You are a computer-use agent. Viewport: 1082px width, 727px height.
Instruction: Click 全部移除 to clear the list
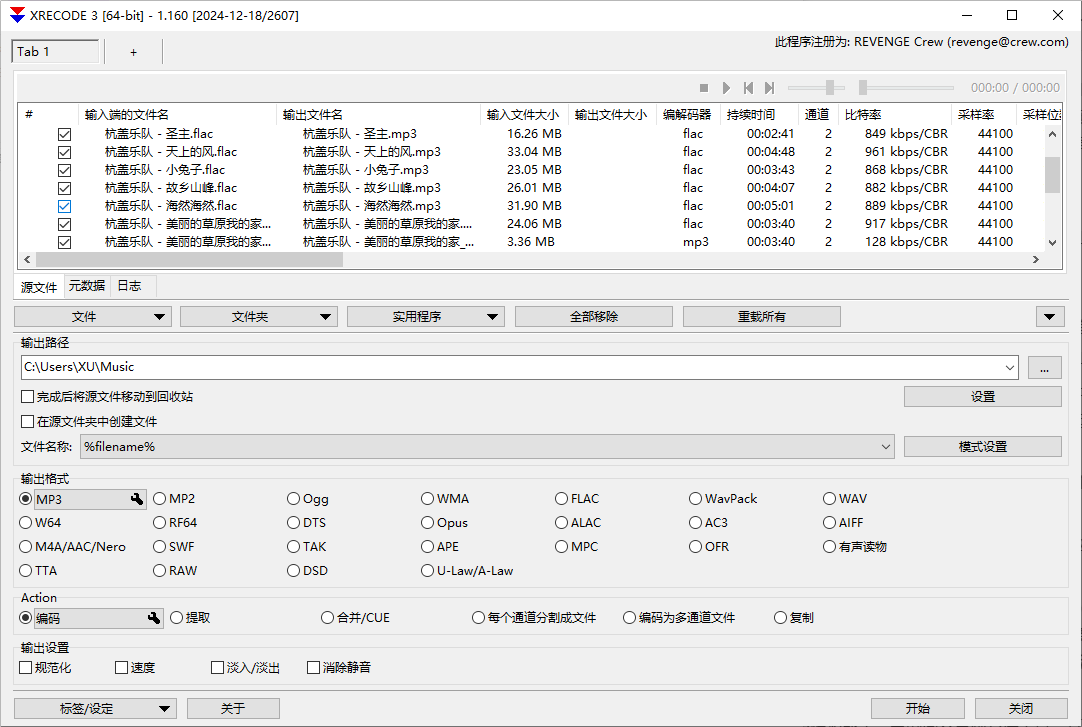click(x=593, y=316)
